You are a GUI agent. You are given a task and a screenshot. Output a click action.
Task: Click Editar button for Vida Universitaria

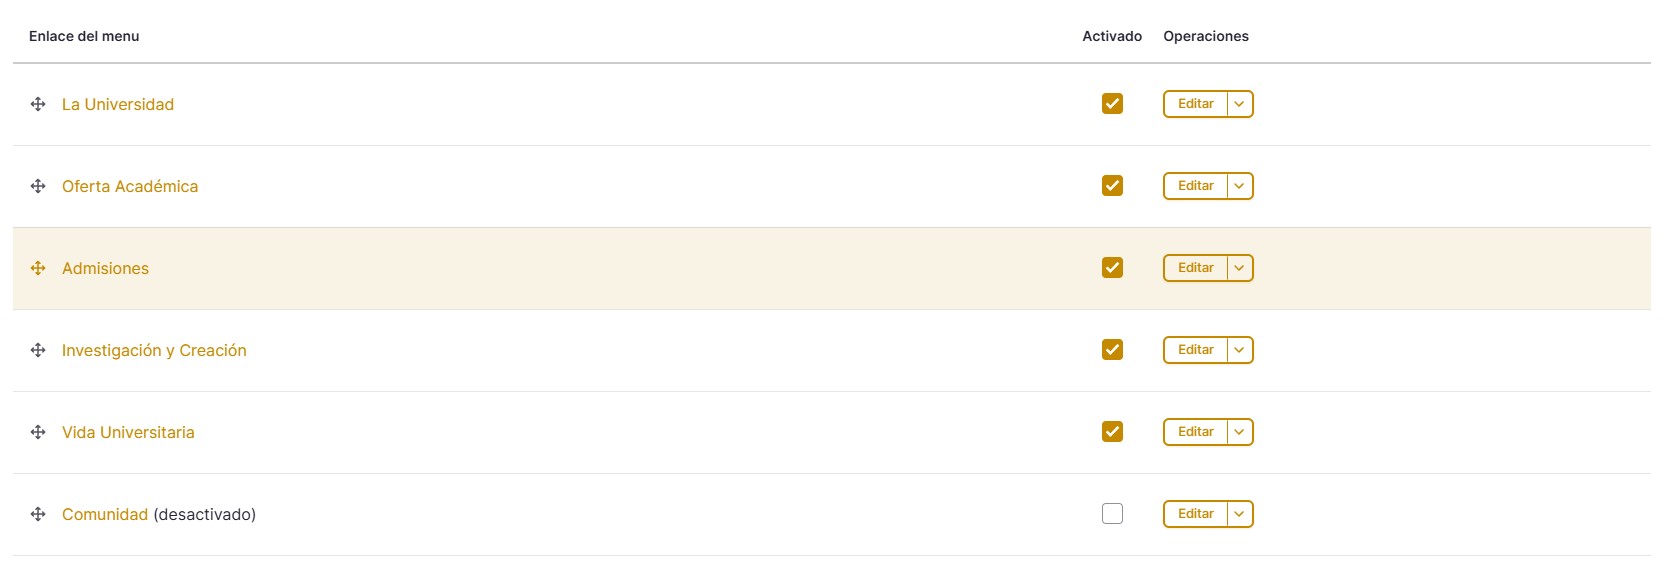click(x=1195, y=432)
